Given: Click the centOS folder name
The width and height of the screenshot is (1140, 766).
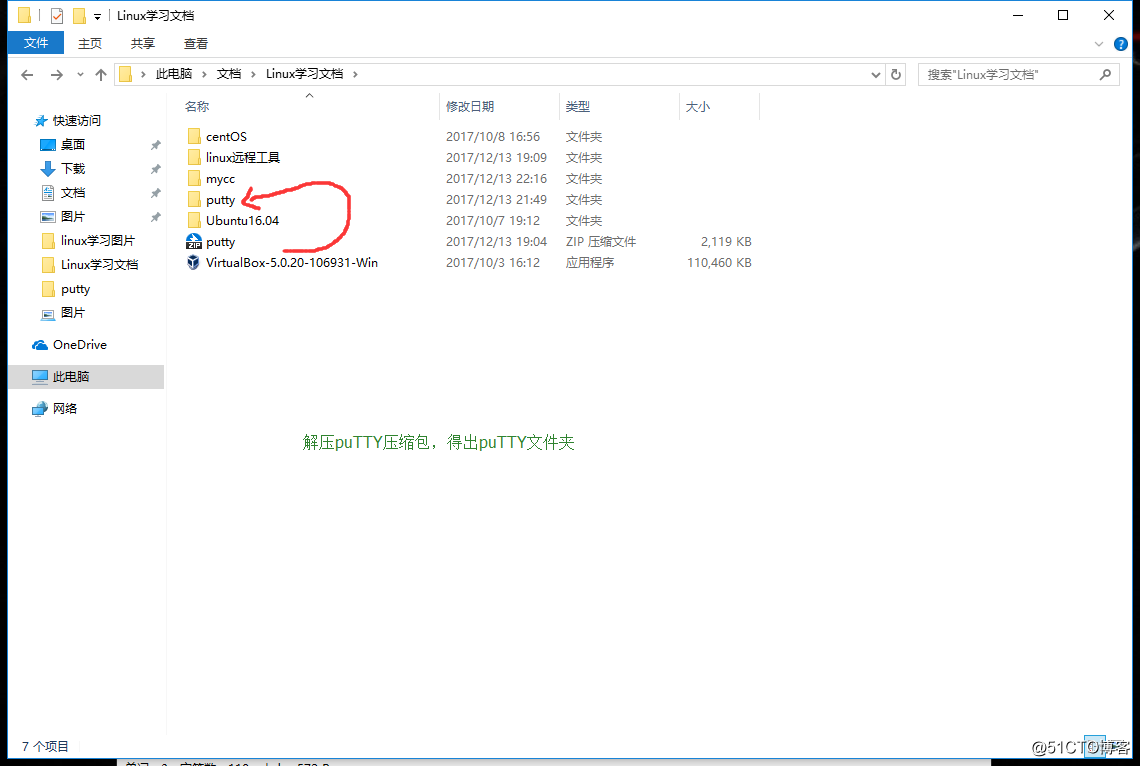Looking at the screenshot, I should [x=226, y=137].
